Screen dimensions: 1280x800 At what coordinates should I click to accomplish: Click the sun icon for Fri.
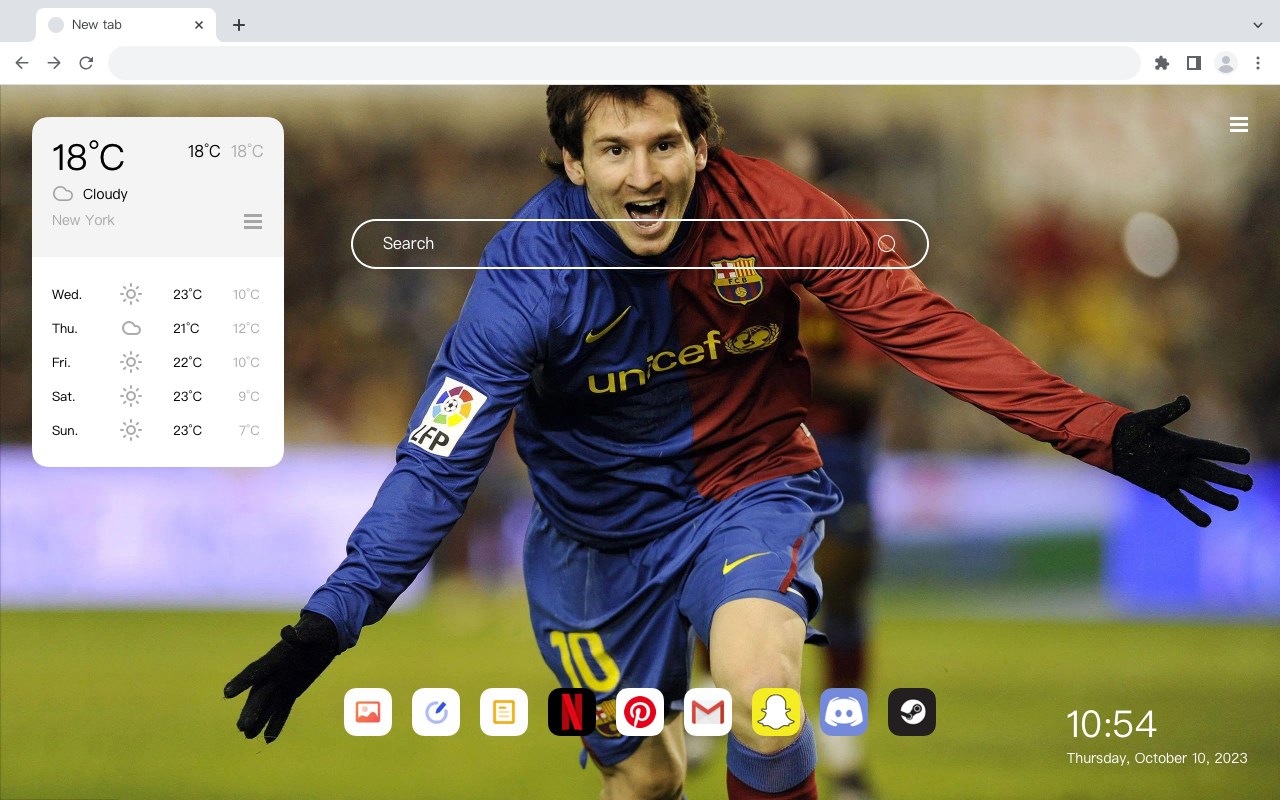click(131, 362)
